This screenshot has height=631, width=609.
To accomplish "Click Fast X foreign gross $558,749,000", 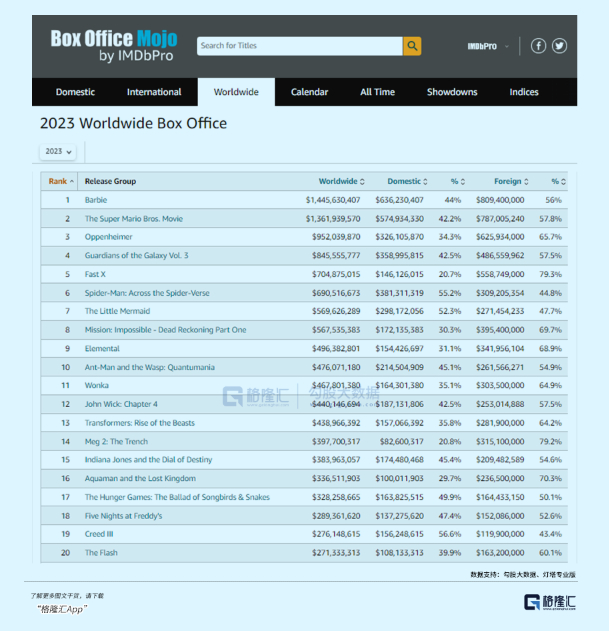I will pos(500,274).
